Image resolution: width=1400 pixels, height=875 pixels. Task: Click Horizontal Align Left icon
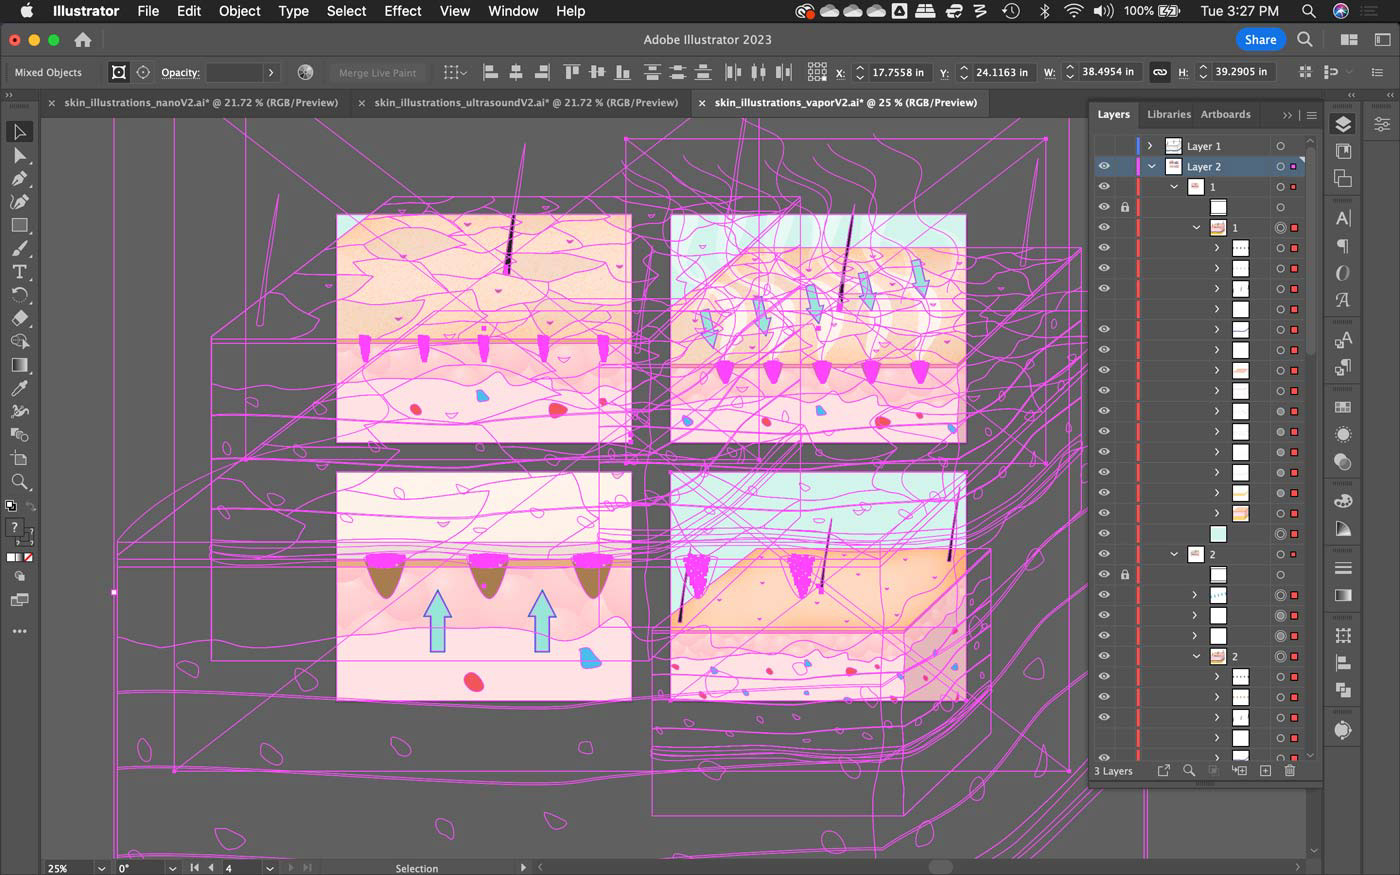tap(490, 72)
